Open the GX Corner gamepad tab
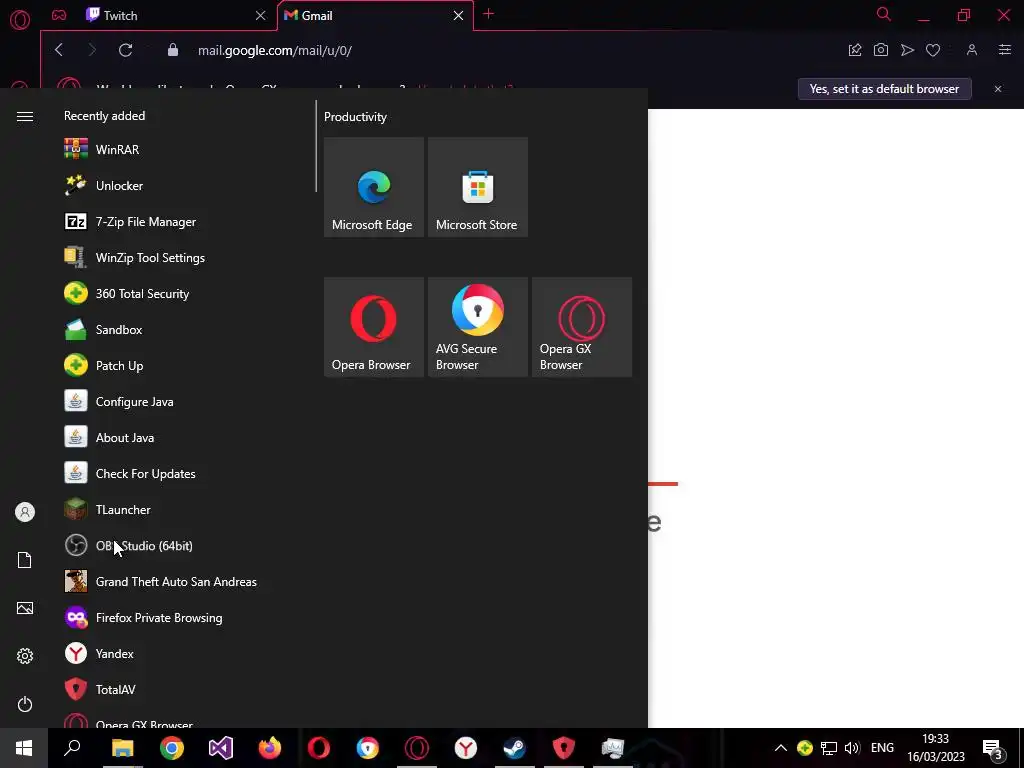 click(x=59, y=15)
